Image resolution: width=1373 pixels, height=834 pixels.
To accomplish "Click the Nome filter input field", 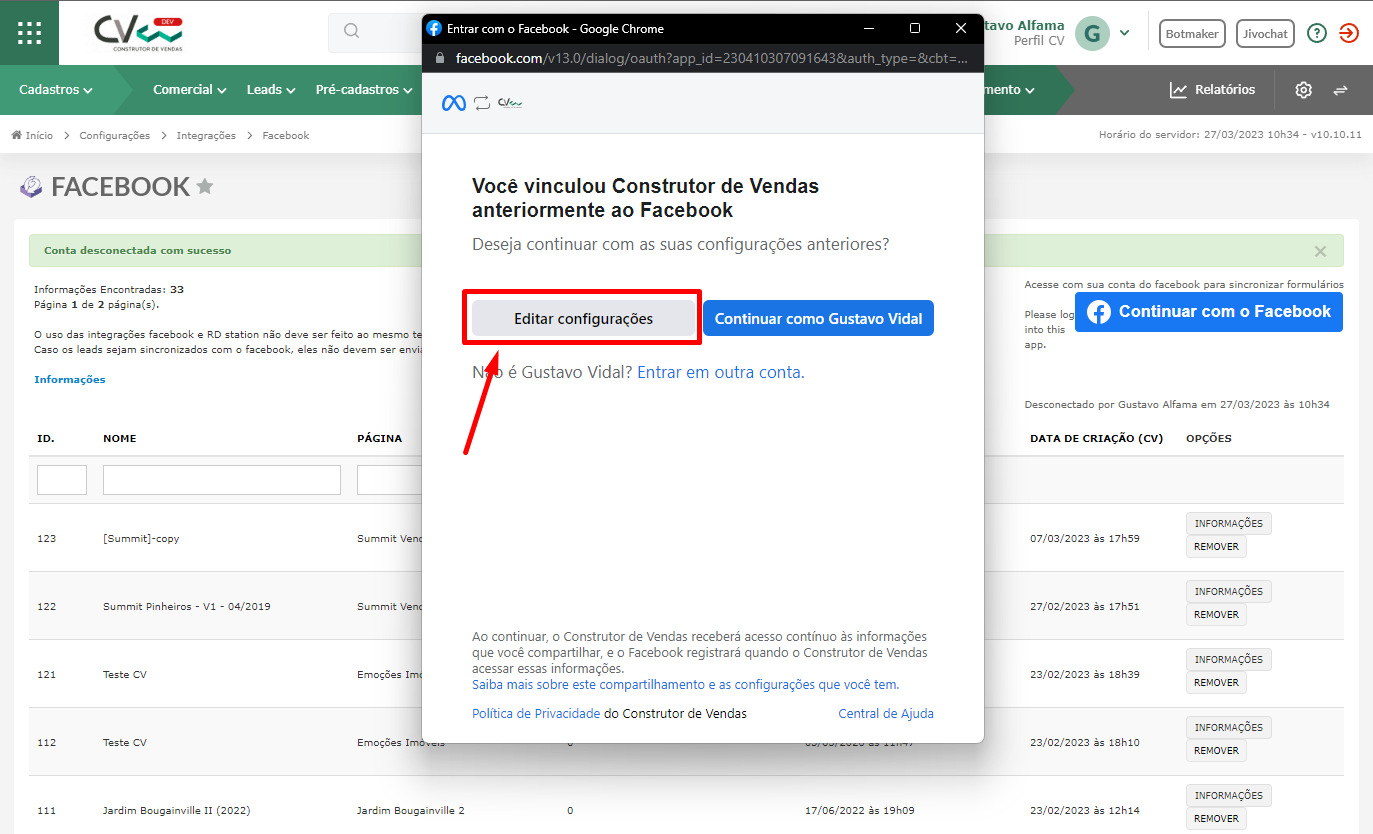I will 222,480.
